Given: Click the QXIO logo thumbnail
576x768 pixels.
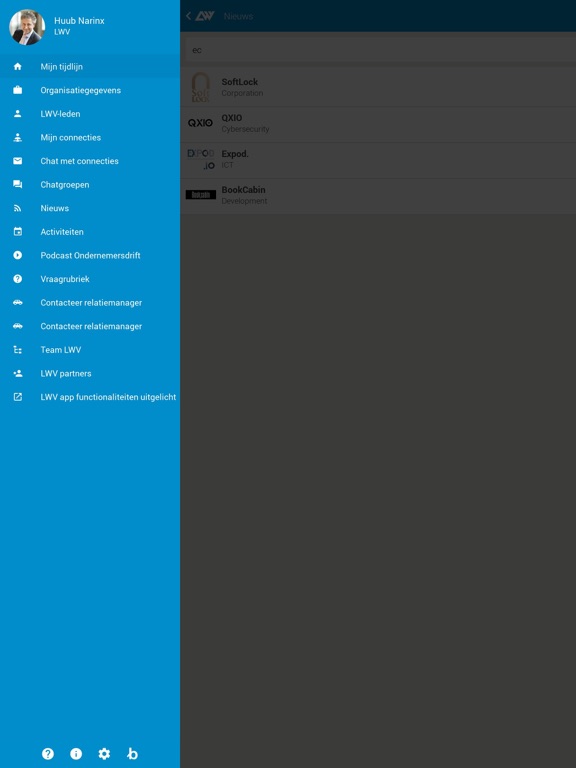Looking at the screenshot, I should pyautogui.click(x=200, y=123).
